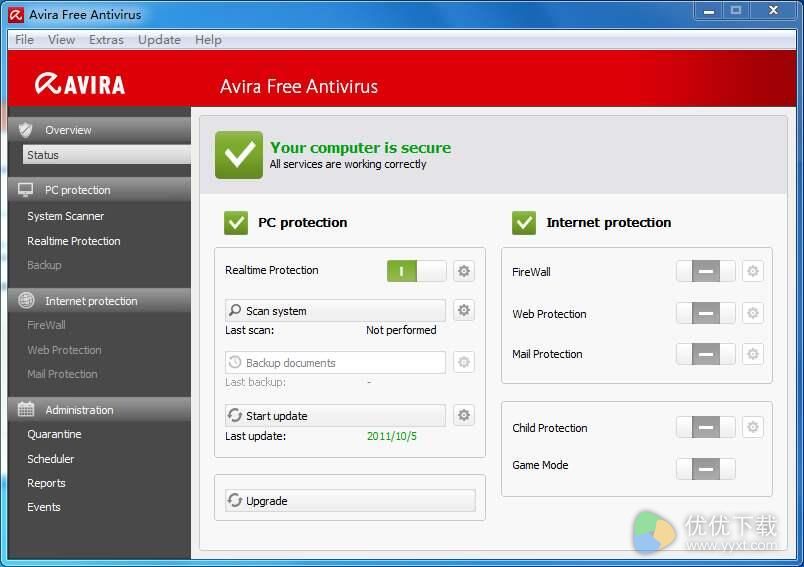Open System Scanner in sidebar

pos(66,216)
